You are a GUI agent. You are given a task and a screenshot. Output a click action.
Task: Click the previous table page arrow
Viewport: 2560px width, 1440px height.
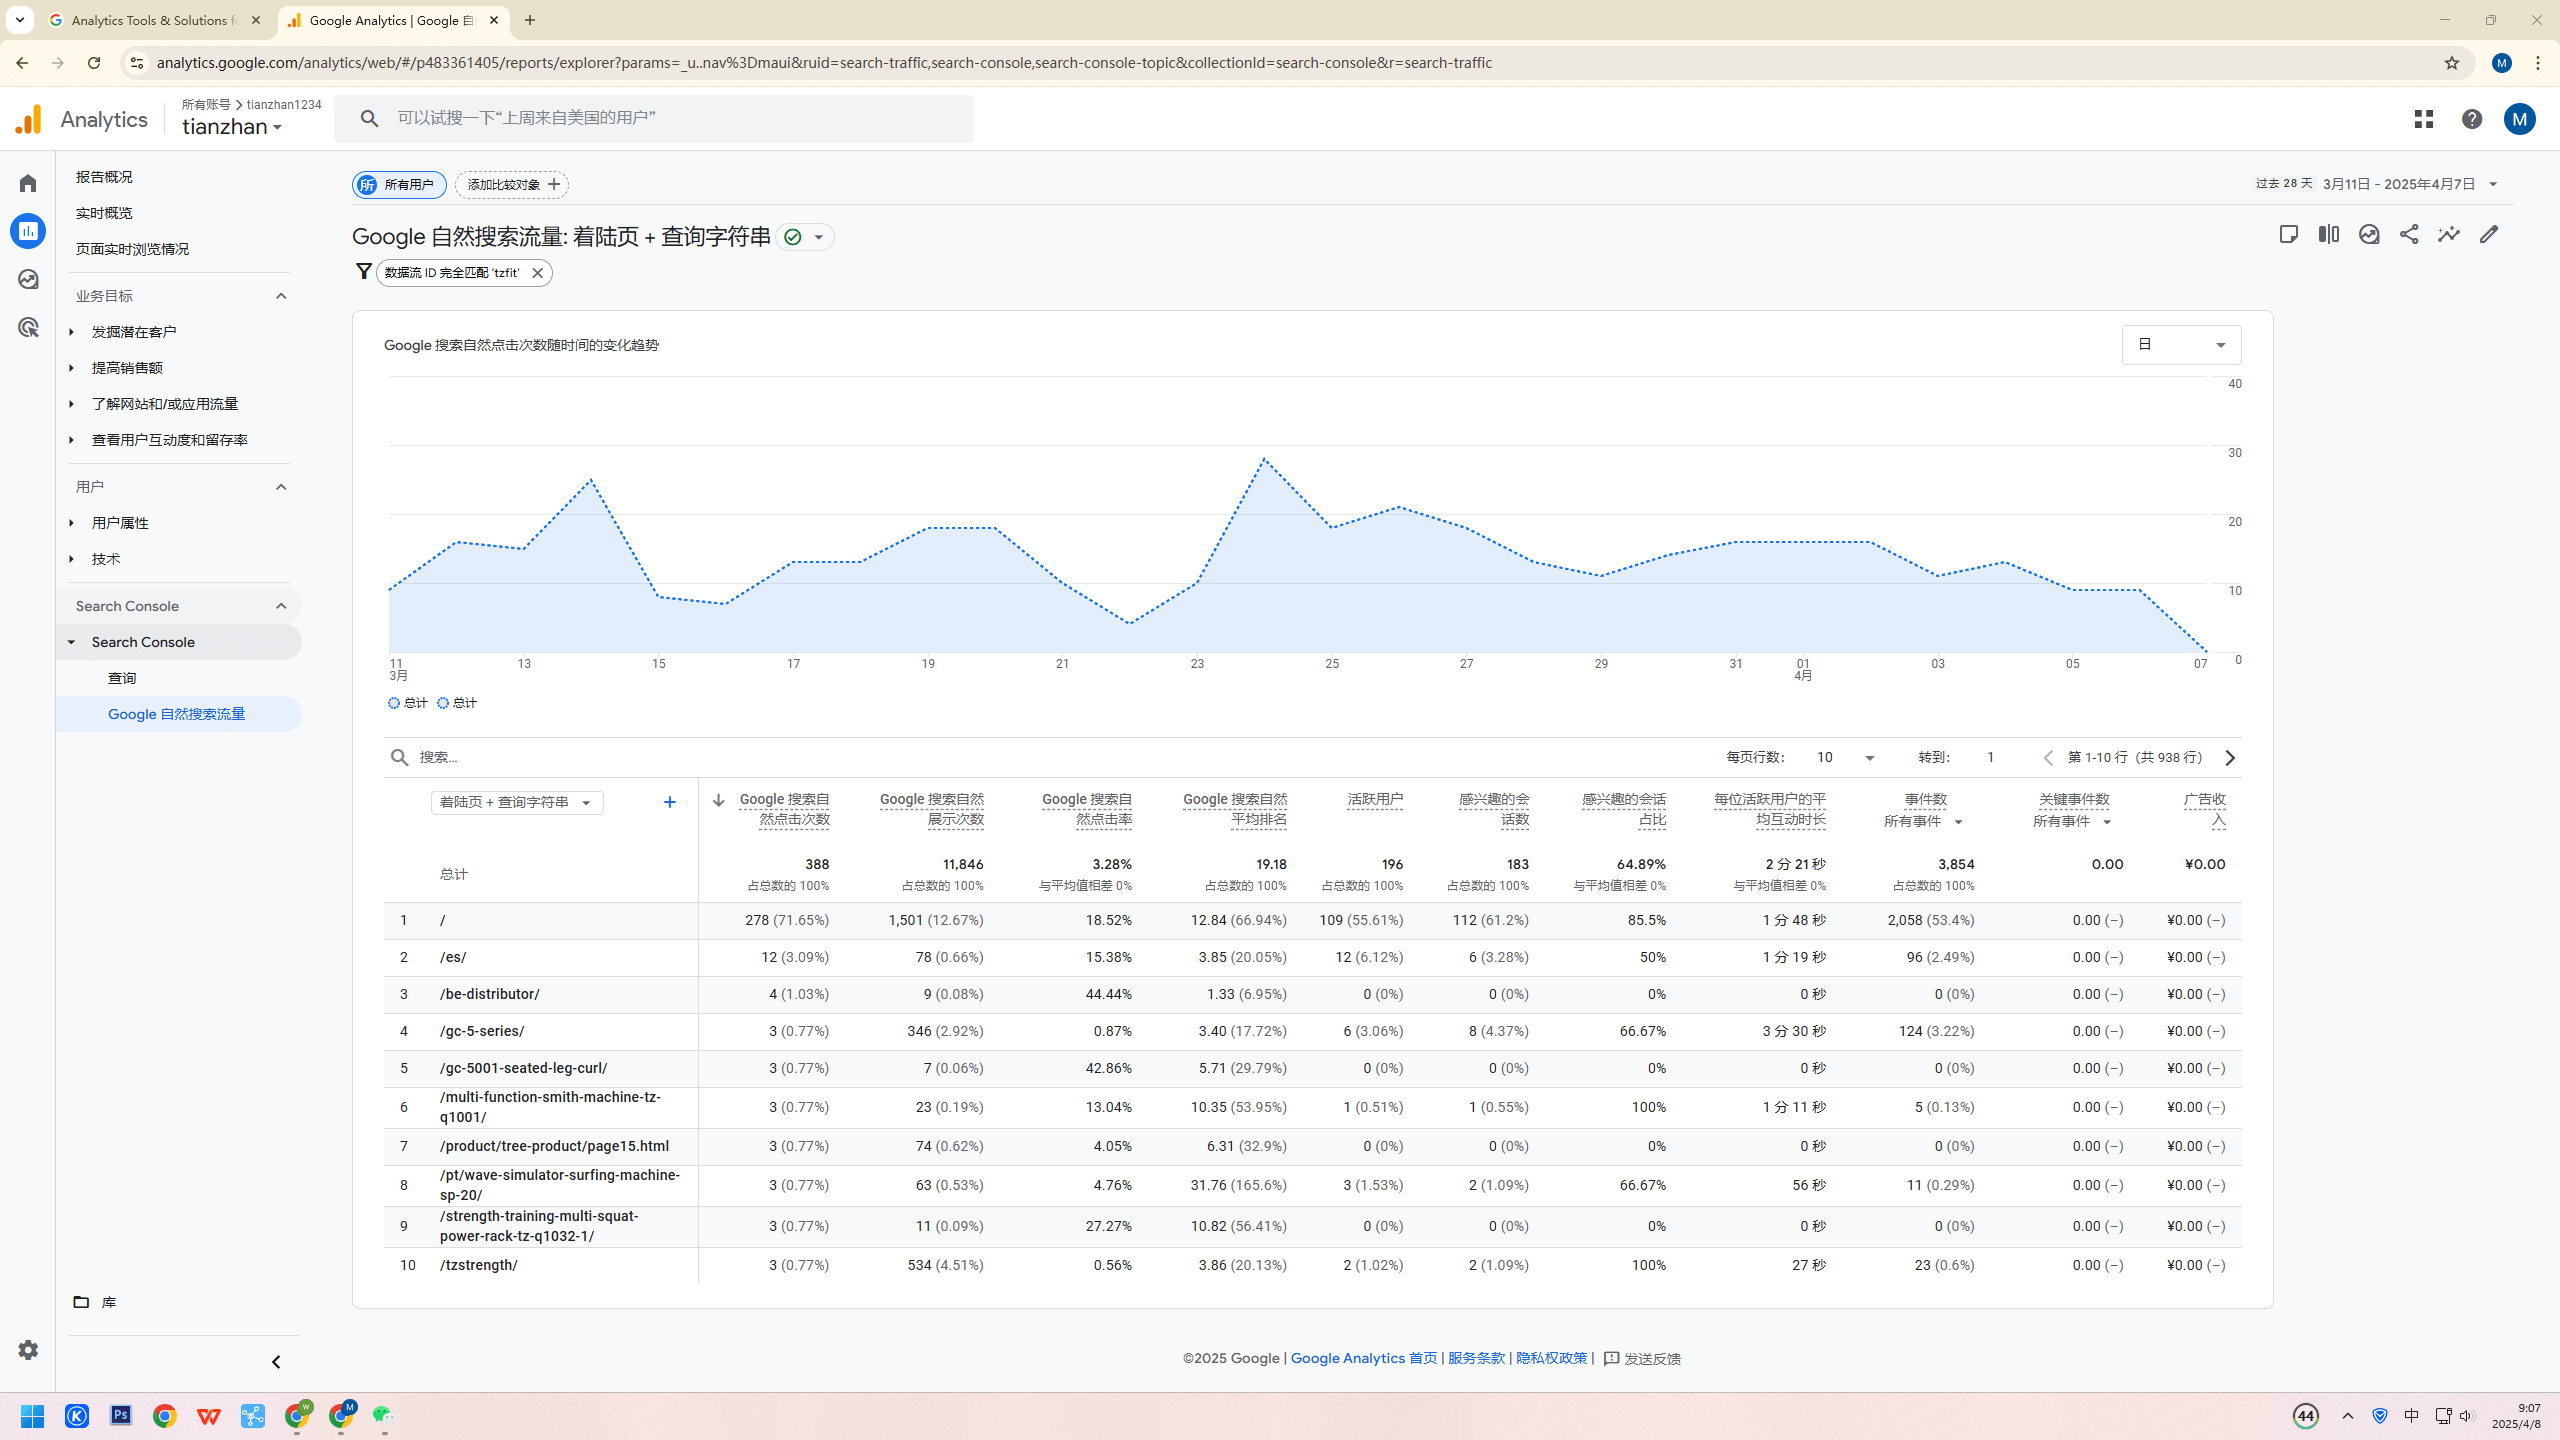point(2048,758)
